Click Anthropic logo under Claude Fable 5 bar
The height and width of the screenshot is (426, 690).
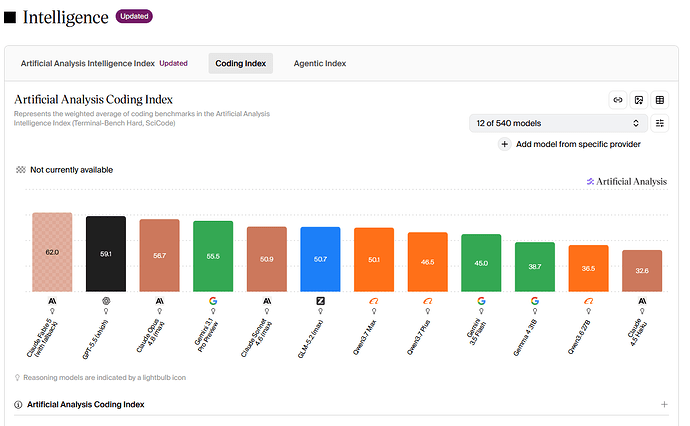pos(52,301)
